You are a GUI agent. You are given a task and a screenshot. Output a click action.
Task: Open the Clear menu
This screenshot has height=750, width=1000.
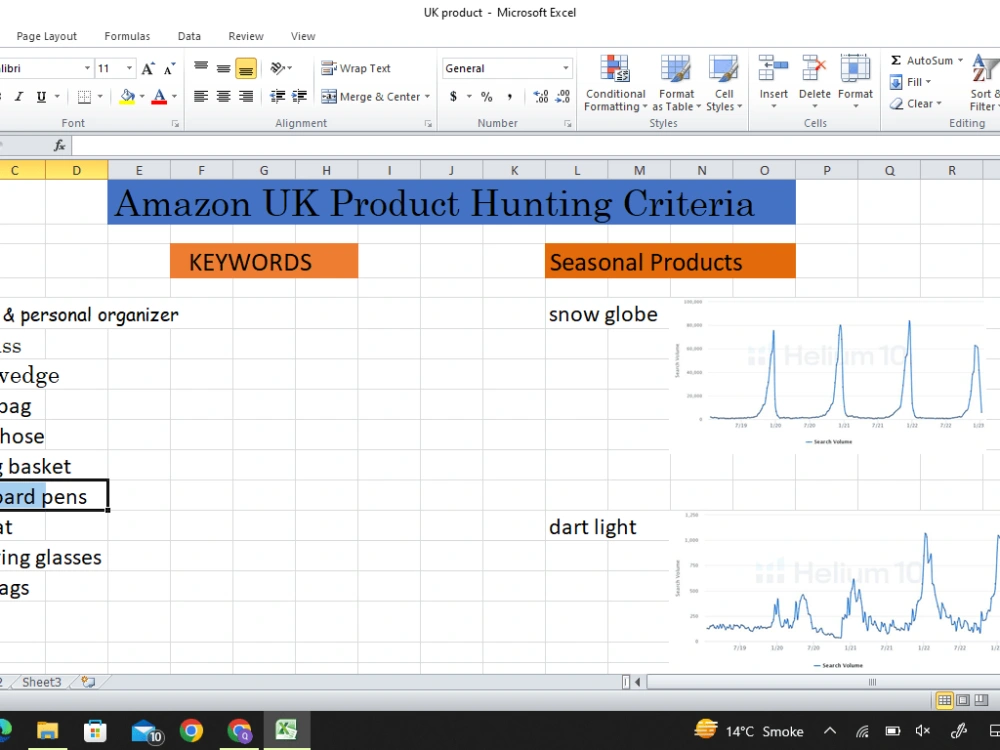(x=916, y=104)
